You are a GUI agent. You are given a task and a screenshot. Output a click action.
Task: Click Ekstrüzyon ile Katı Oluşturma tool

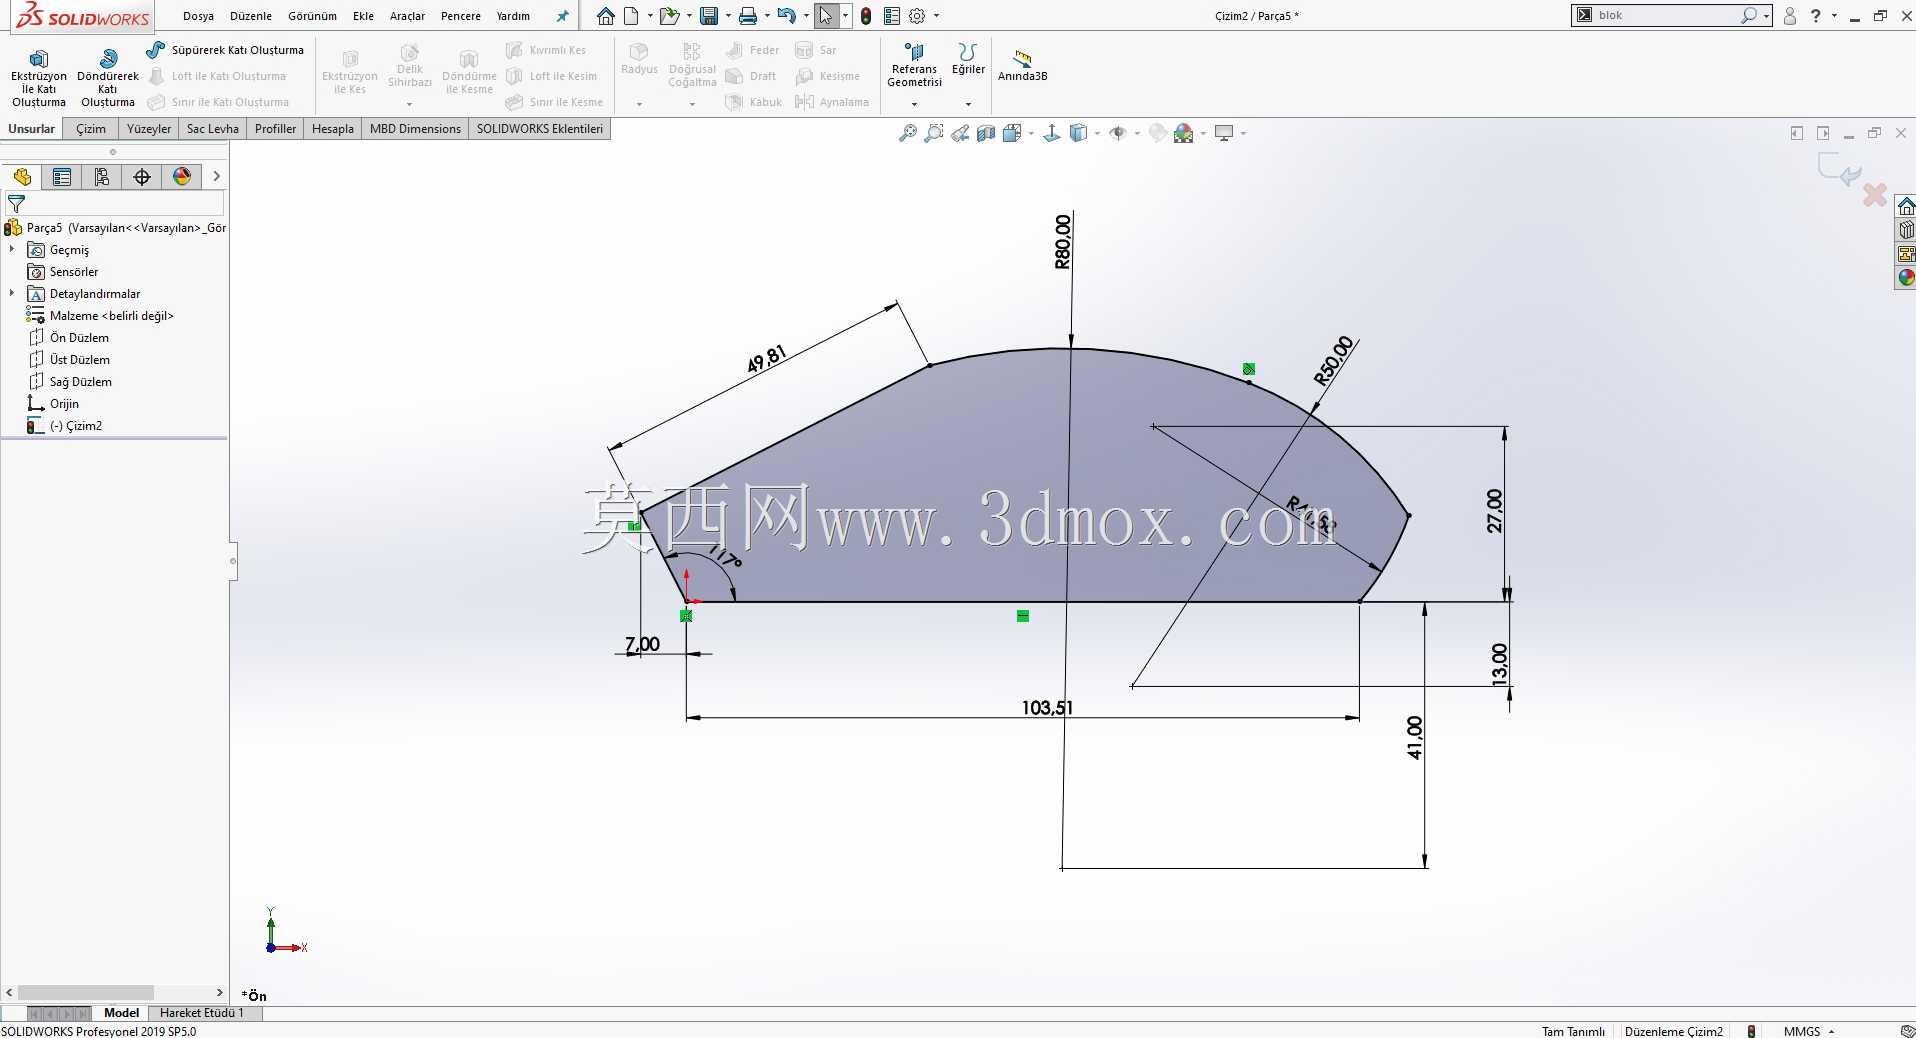tap(39, 78)
